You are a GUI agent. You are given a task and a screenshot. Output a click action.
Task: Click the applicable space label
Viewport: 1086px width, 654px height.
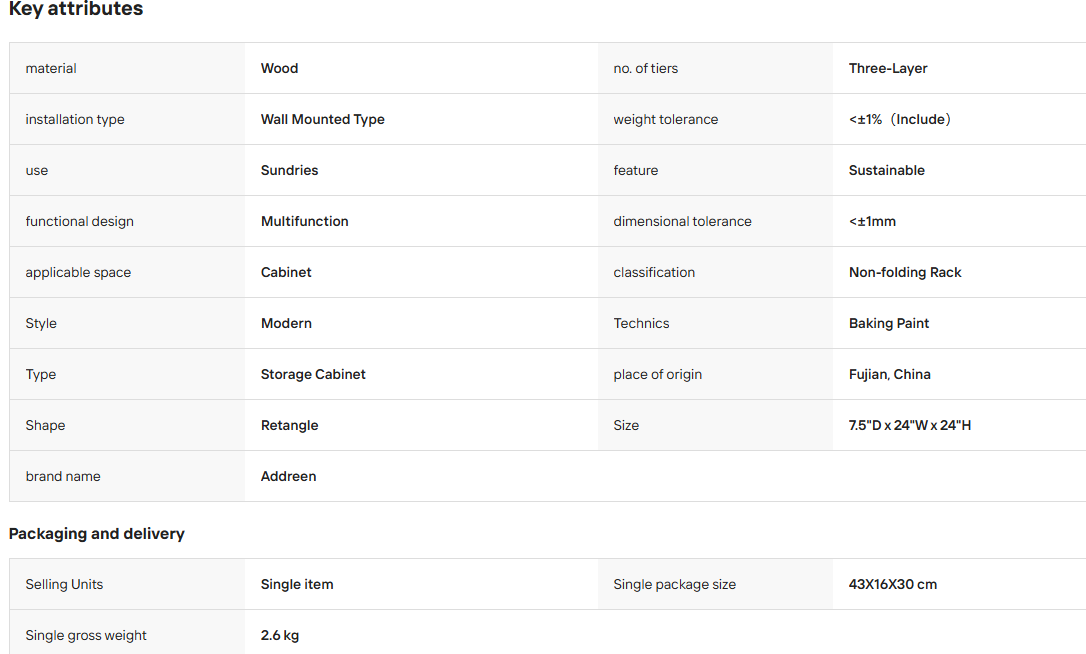click(x=78, y=272)
